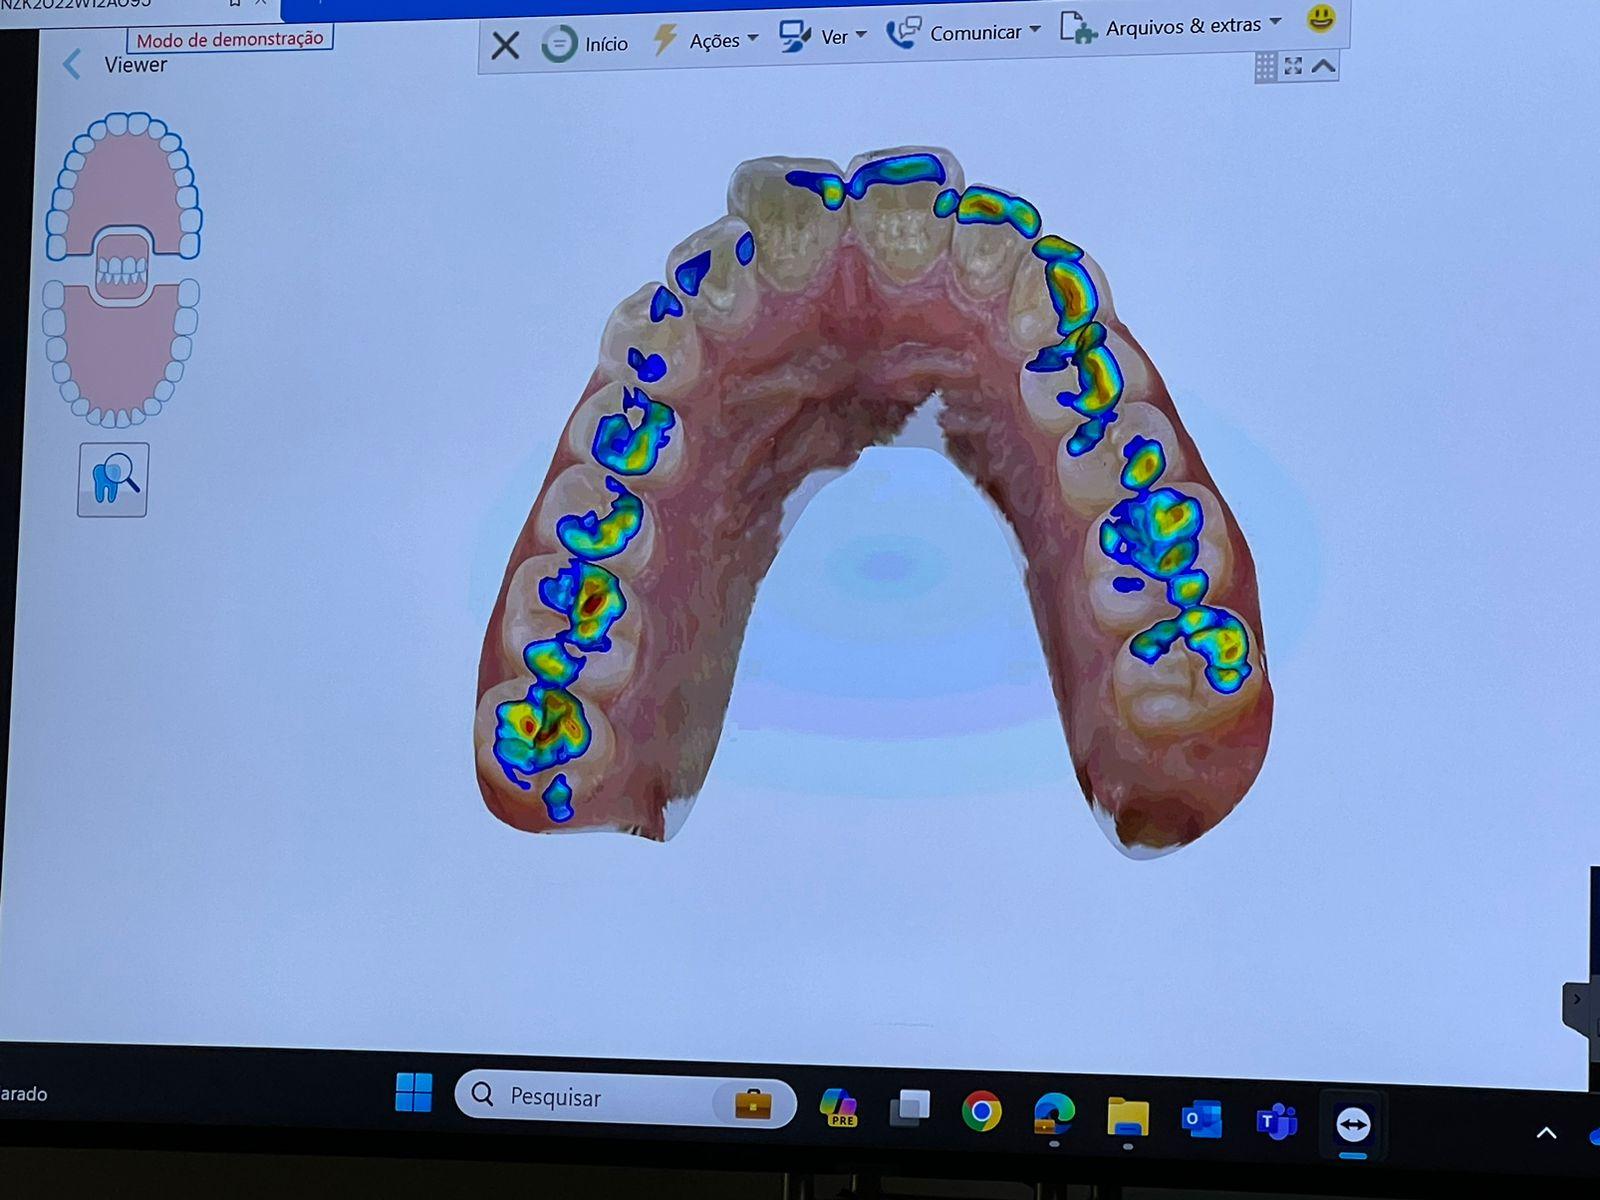Toggle fullscreen with expand-arrows icon
The height and width of the screenshot is (1200, 1600).
click(1293, 66)
